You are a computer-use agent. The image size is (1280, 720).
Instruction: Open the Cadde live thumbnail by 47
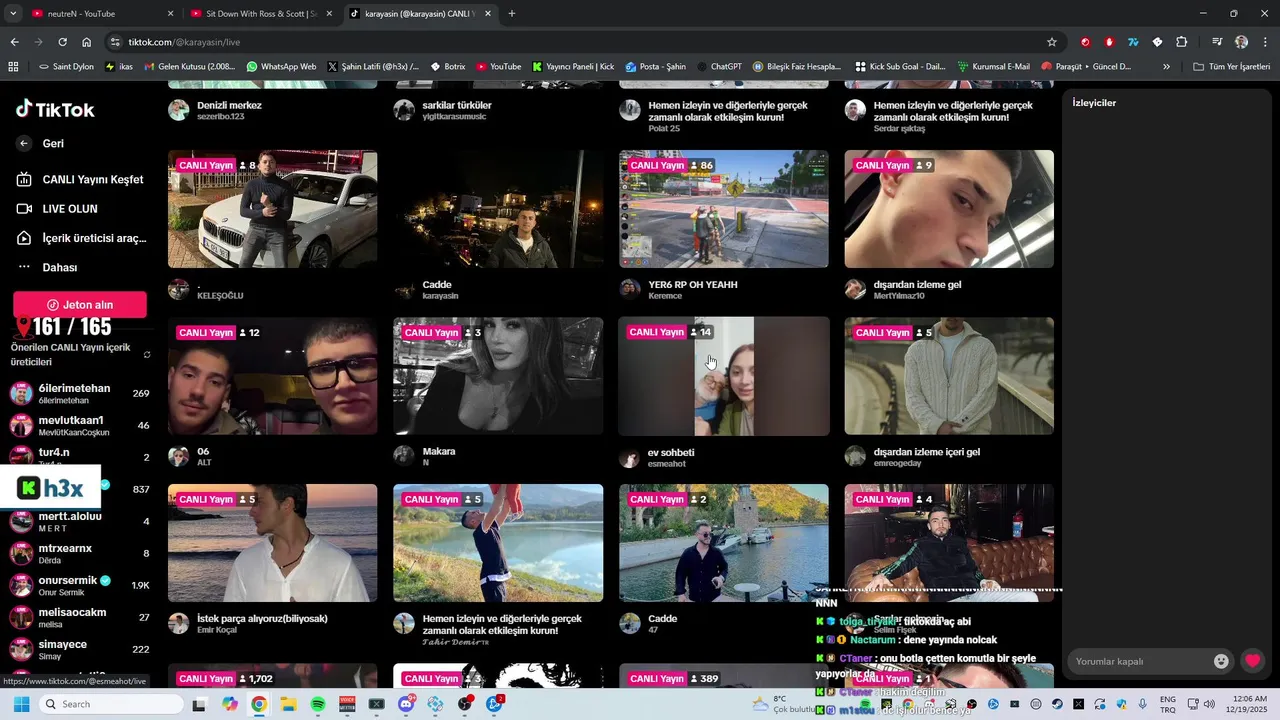tap(724, 543)
